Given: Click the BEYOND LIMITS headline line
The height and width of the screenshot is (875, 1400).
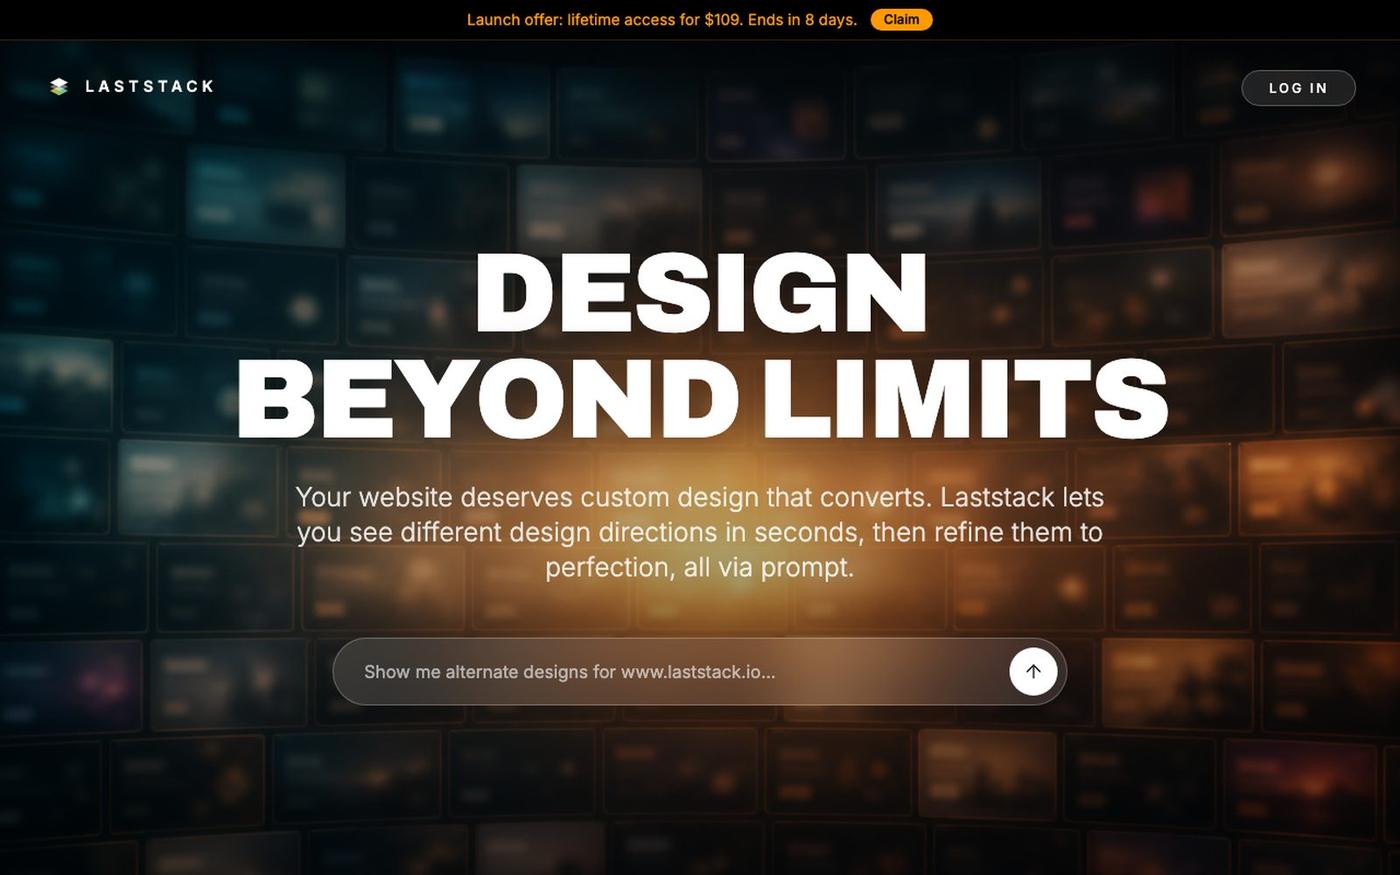Looking at the screenshot, I should pyautogui.click(x=701, y=399).
